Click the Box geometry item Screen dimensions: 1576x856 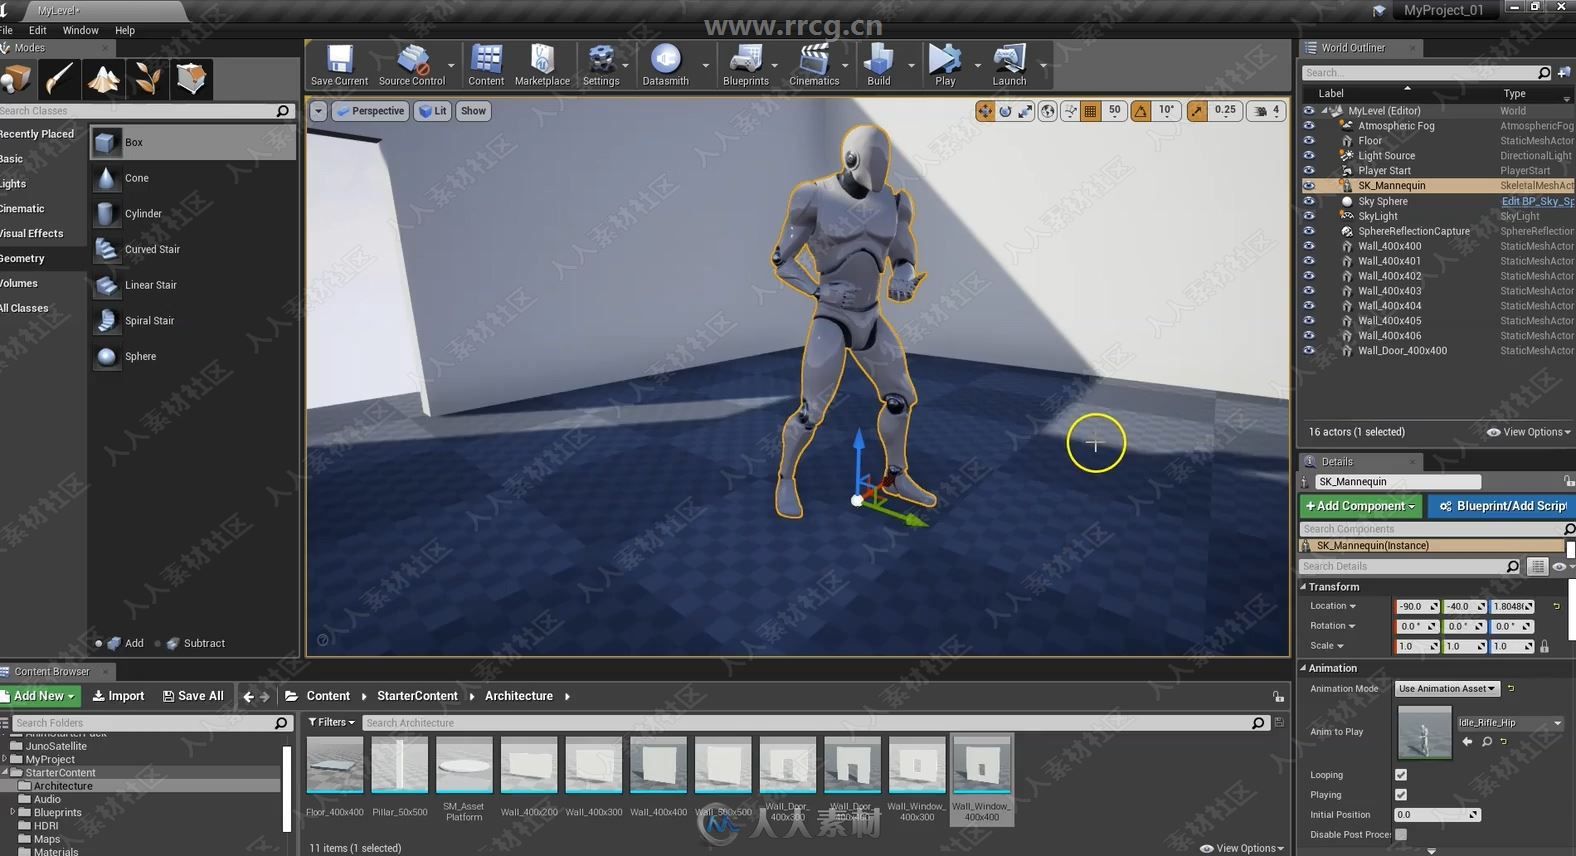point(192,143)
